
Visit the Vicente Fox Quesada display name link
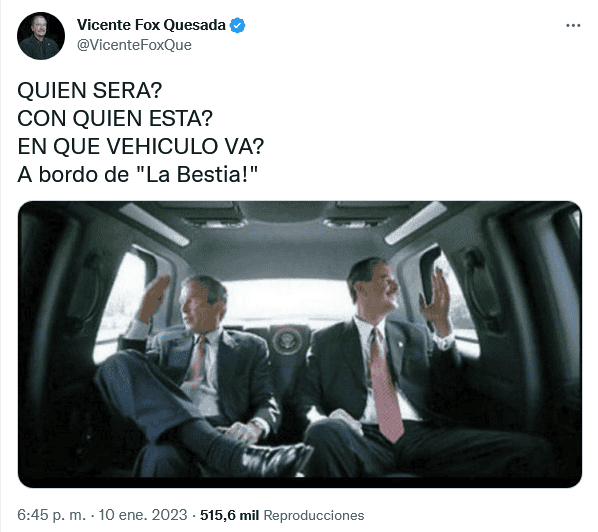click(x=151, y=25)
